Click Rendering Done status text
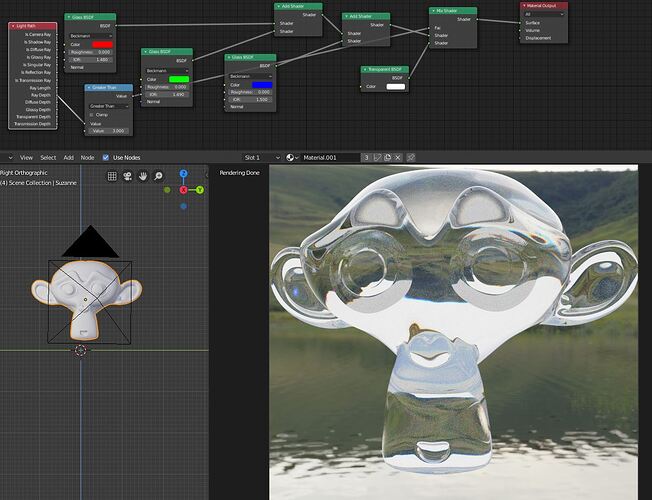 tap(240, 173)
